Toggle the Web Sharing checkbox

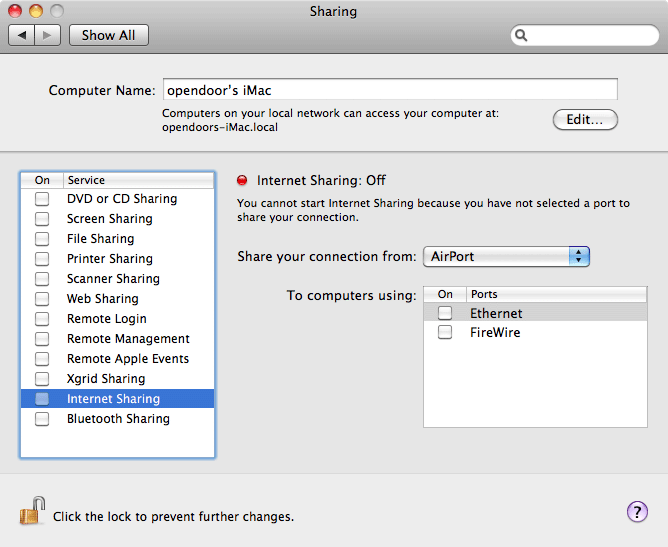click(x=42, y=299)
